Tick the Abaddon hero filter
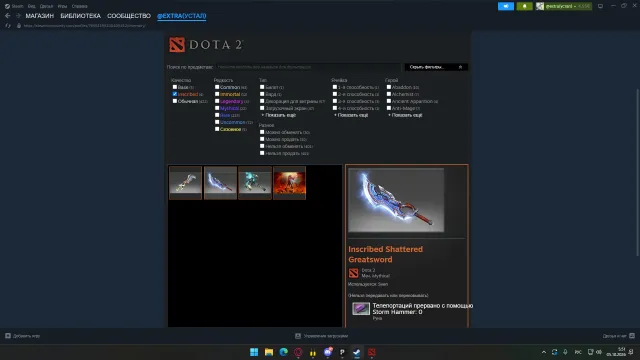This screenshot has width=640, height=360. click(389, 87)
